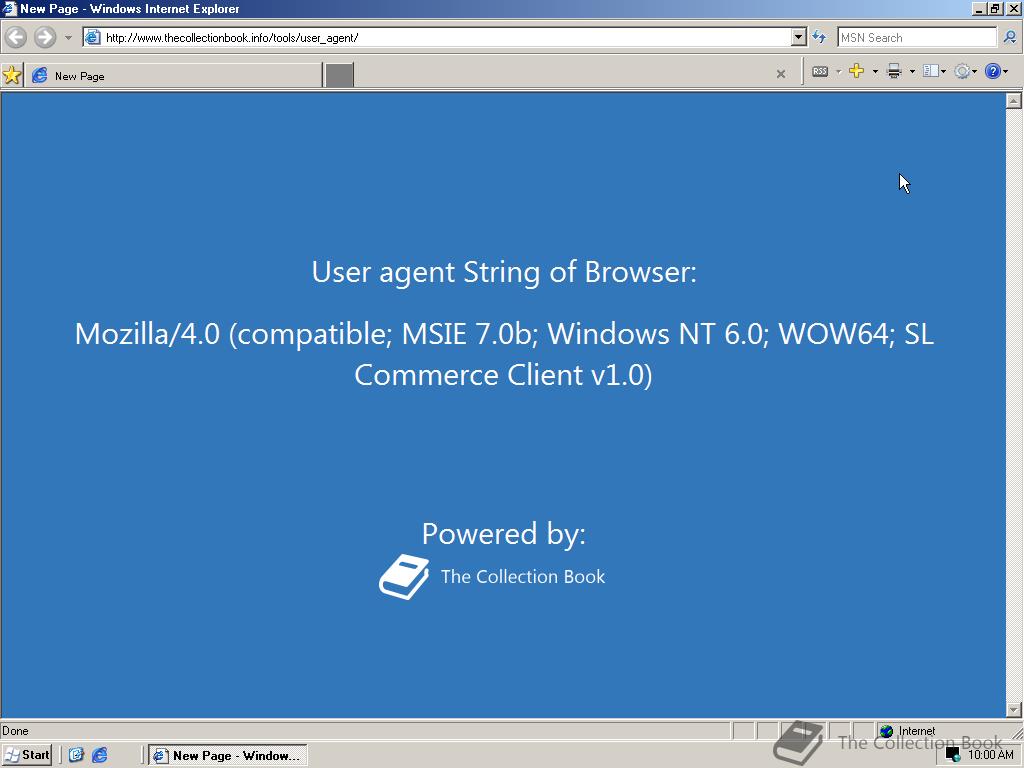The width and height of the screenshot is (1024, 768).
Task: Click the Show Desktop quick launch icon
Action: tap(76, 755)
